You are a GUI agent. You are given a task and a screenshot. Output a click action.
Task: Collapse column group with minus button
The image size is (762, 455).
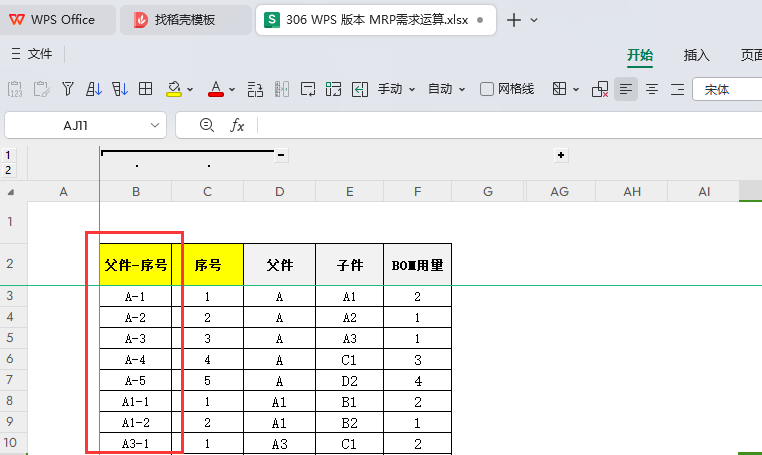pyautogui.click(x=281, y=155)
